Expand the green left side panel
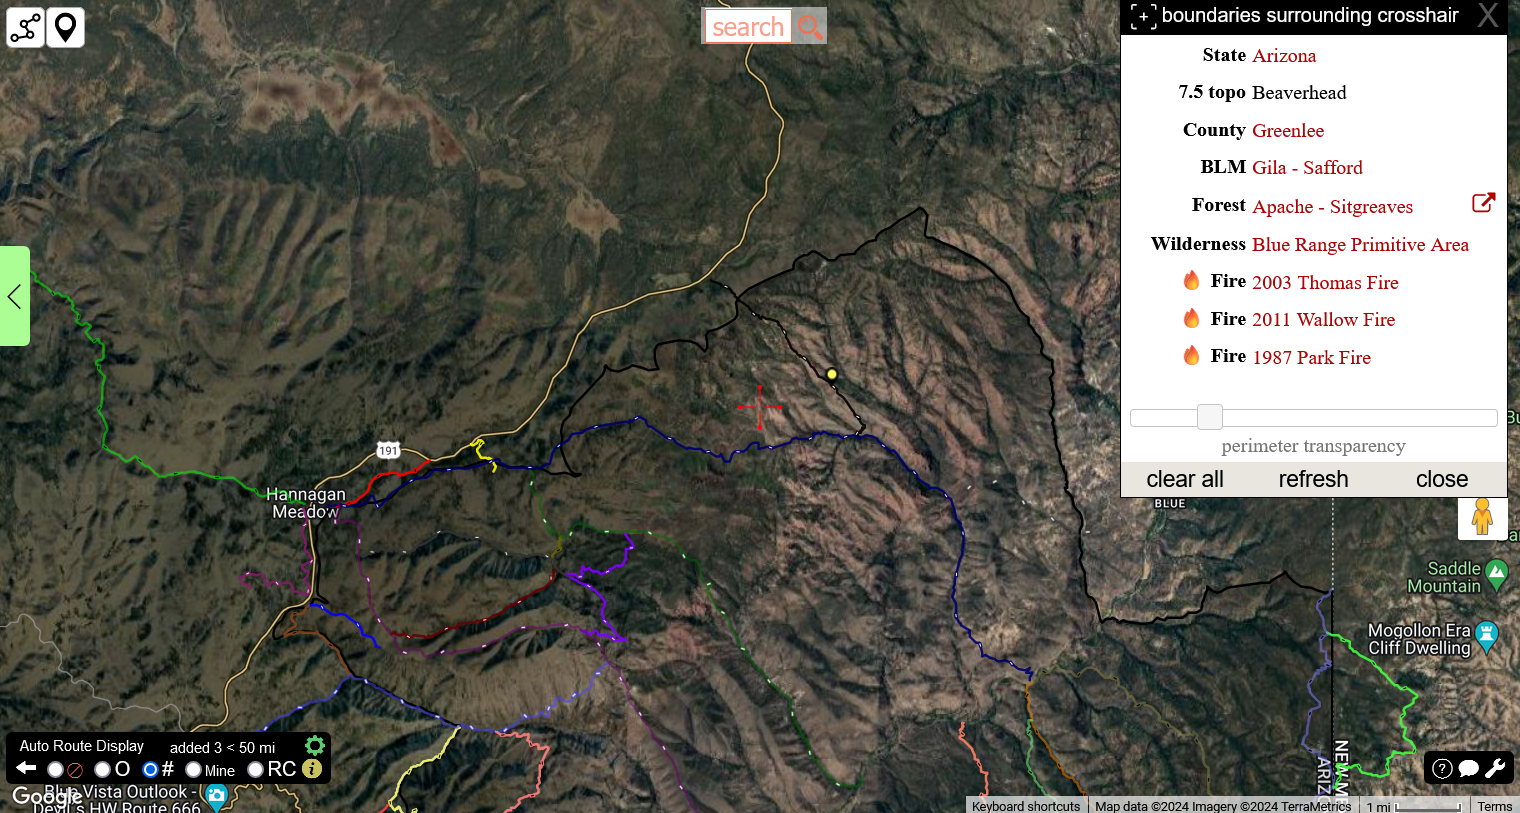 (15, 296)
